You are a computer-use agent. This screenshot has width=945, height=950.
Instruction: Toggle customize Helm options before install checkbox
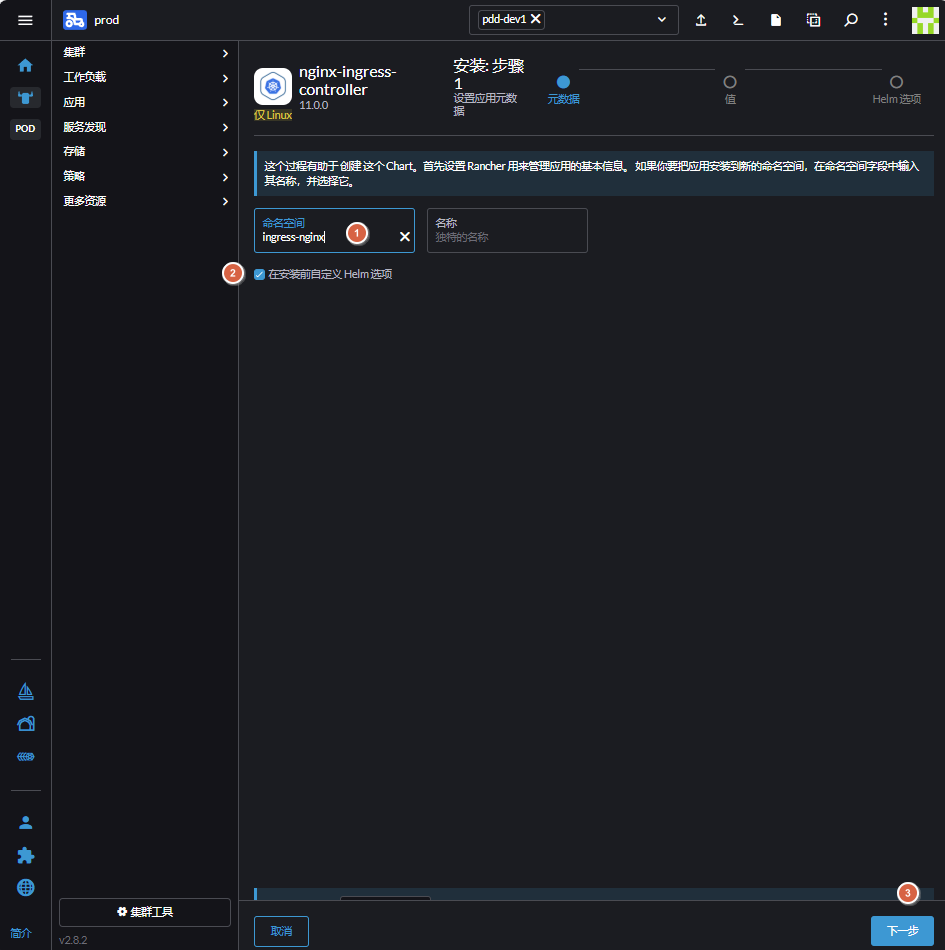260,274
